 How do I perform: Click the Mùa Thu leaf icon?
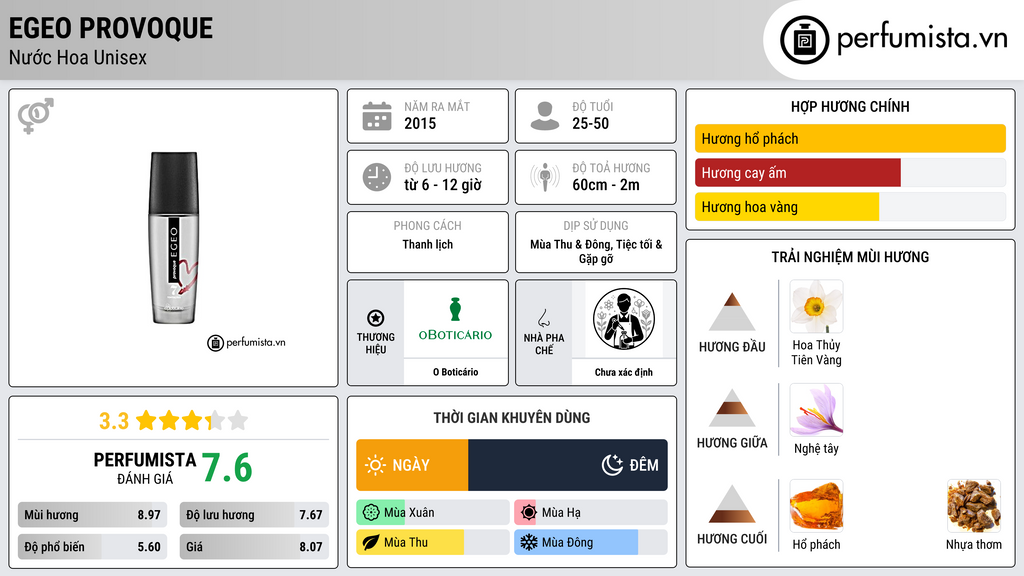[371, 542]
